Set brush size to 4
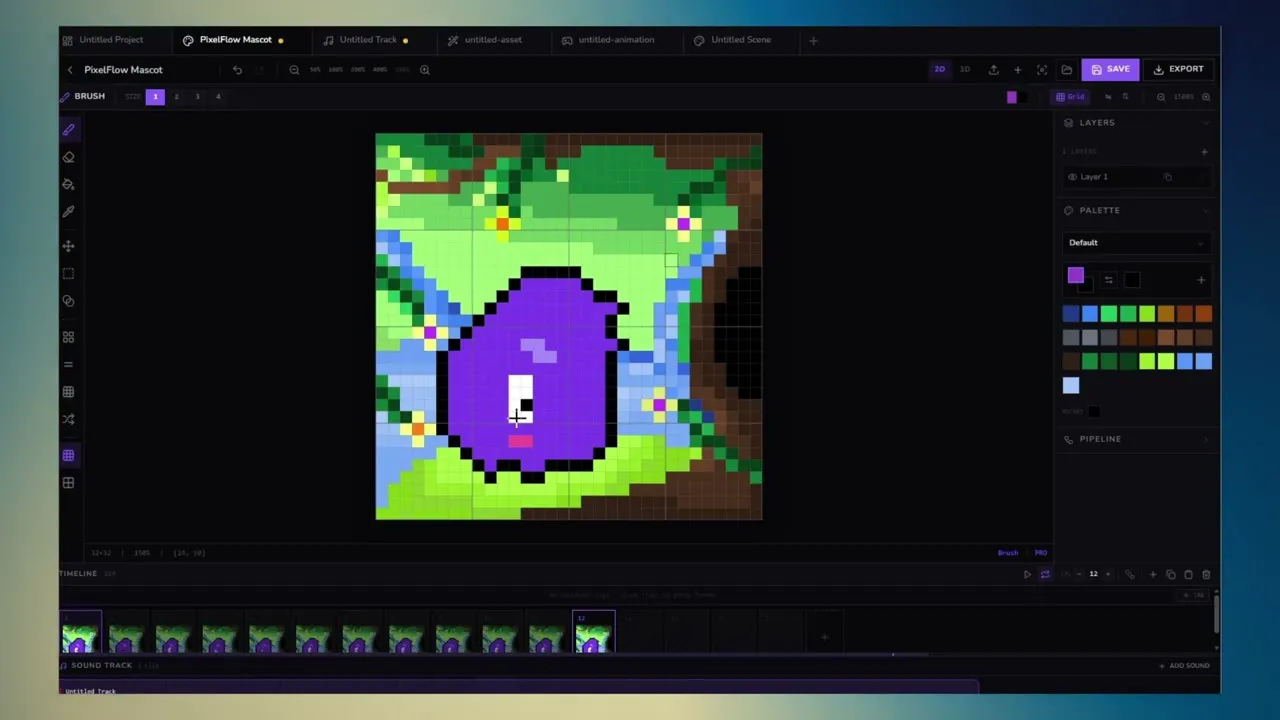The height and width of the screenshot is (720, 1280). click(x=218, y=97)
